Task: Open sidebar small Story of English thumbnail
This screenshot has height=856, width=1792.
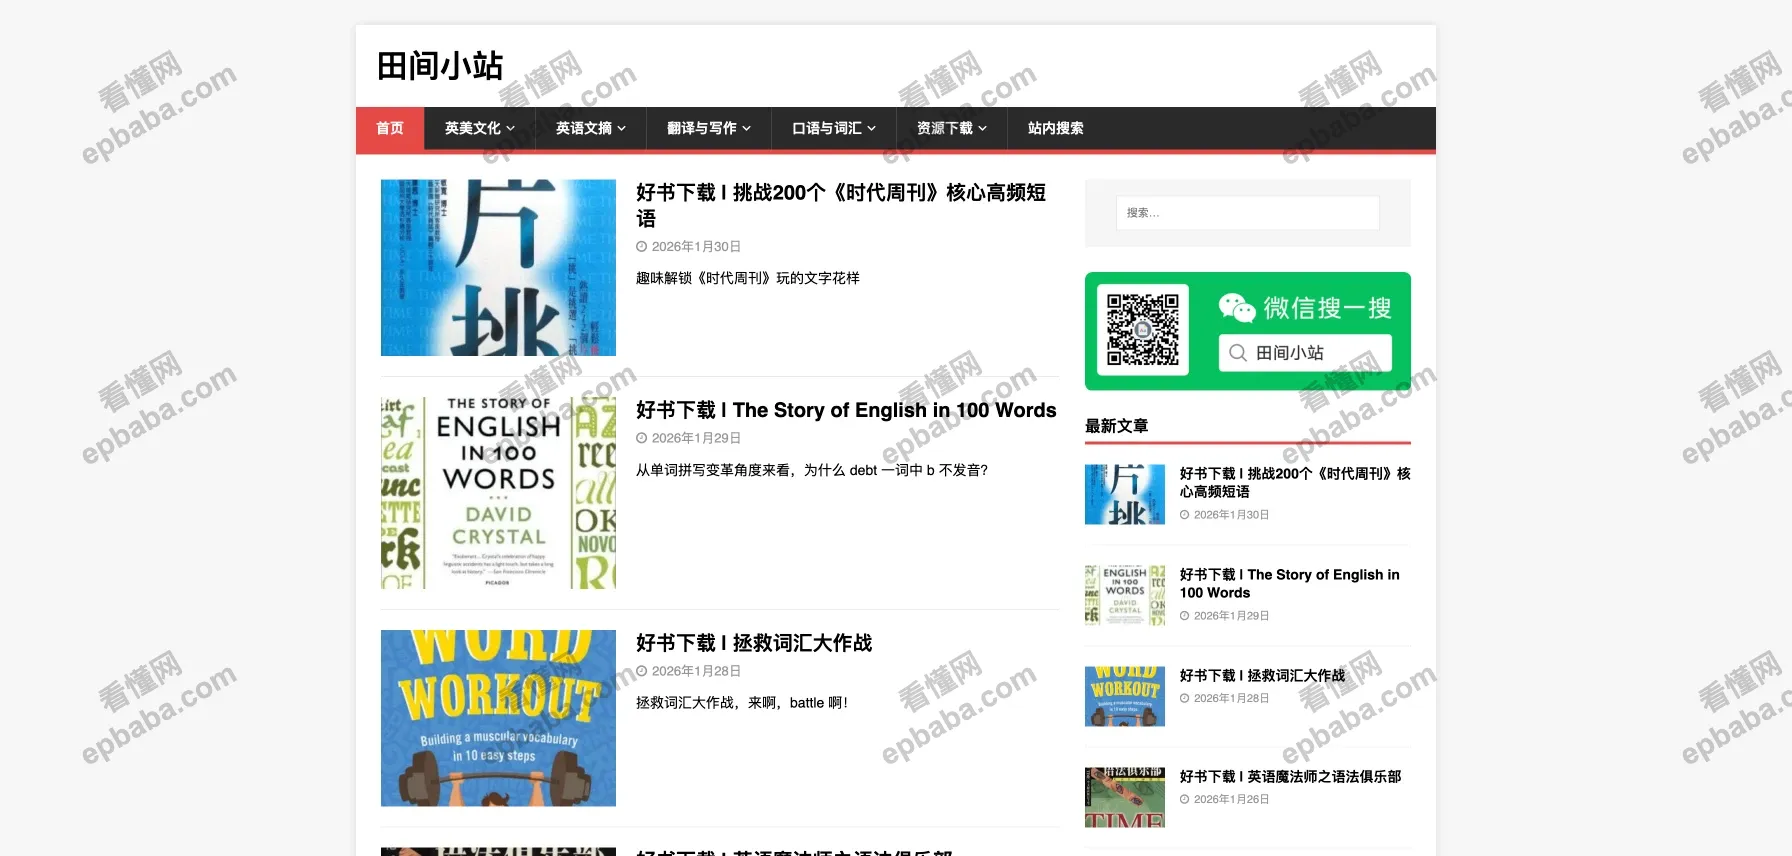Action: point(1125,595)
